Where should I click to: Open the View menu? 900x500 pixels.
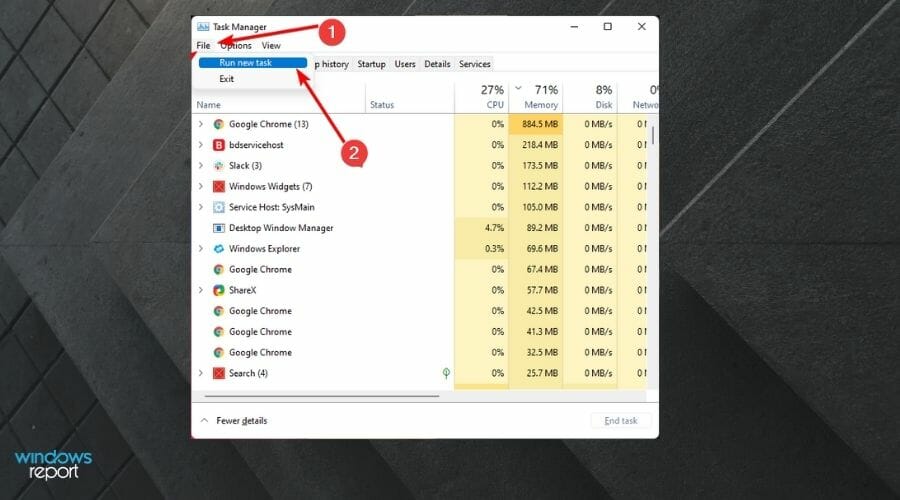click(271, 45)
